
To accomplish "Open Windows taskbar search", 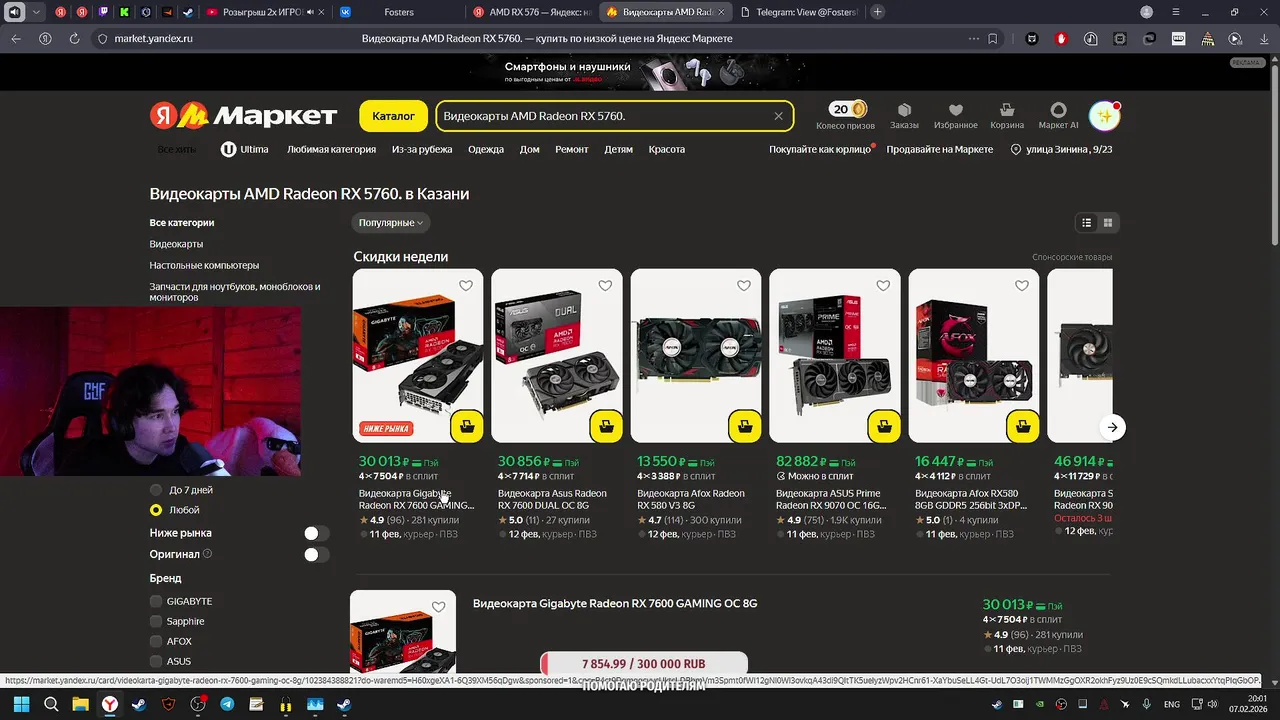I will click(51, 704).
